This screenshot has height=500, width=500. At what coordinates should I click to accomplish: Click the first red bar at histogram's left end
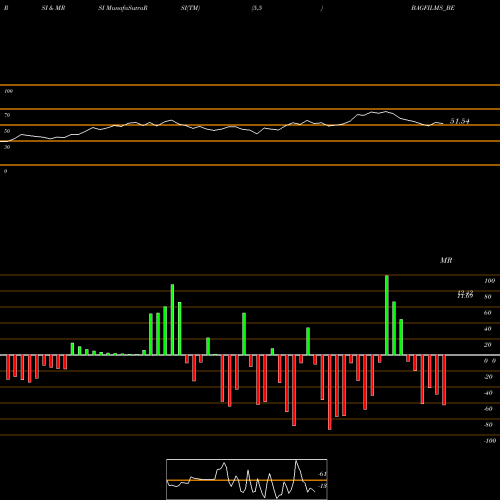point(8,367)
